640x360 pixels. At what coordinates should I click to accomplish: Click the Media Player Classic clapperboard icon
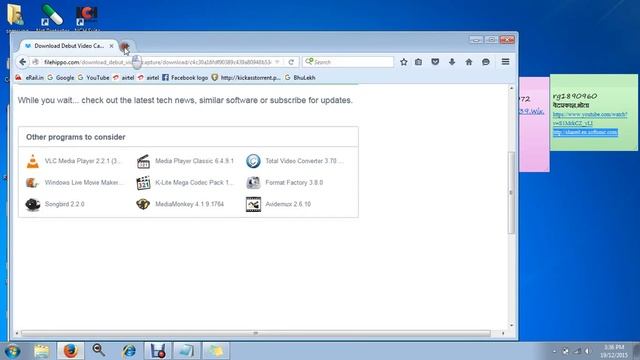coord(143,161)
